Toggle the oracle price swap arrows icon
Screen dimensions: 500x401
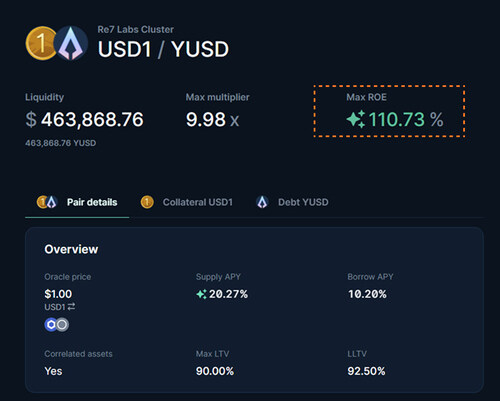[x=71, y=306]
